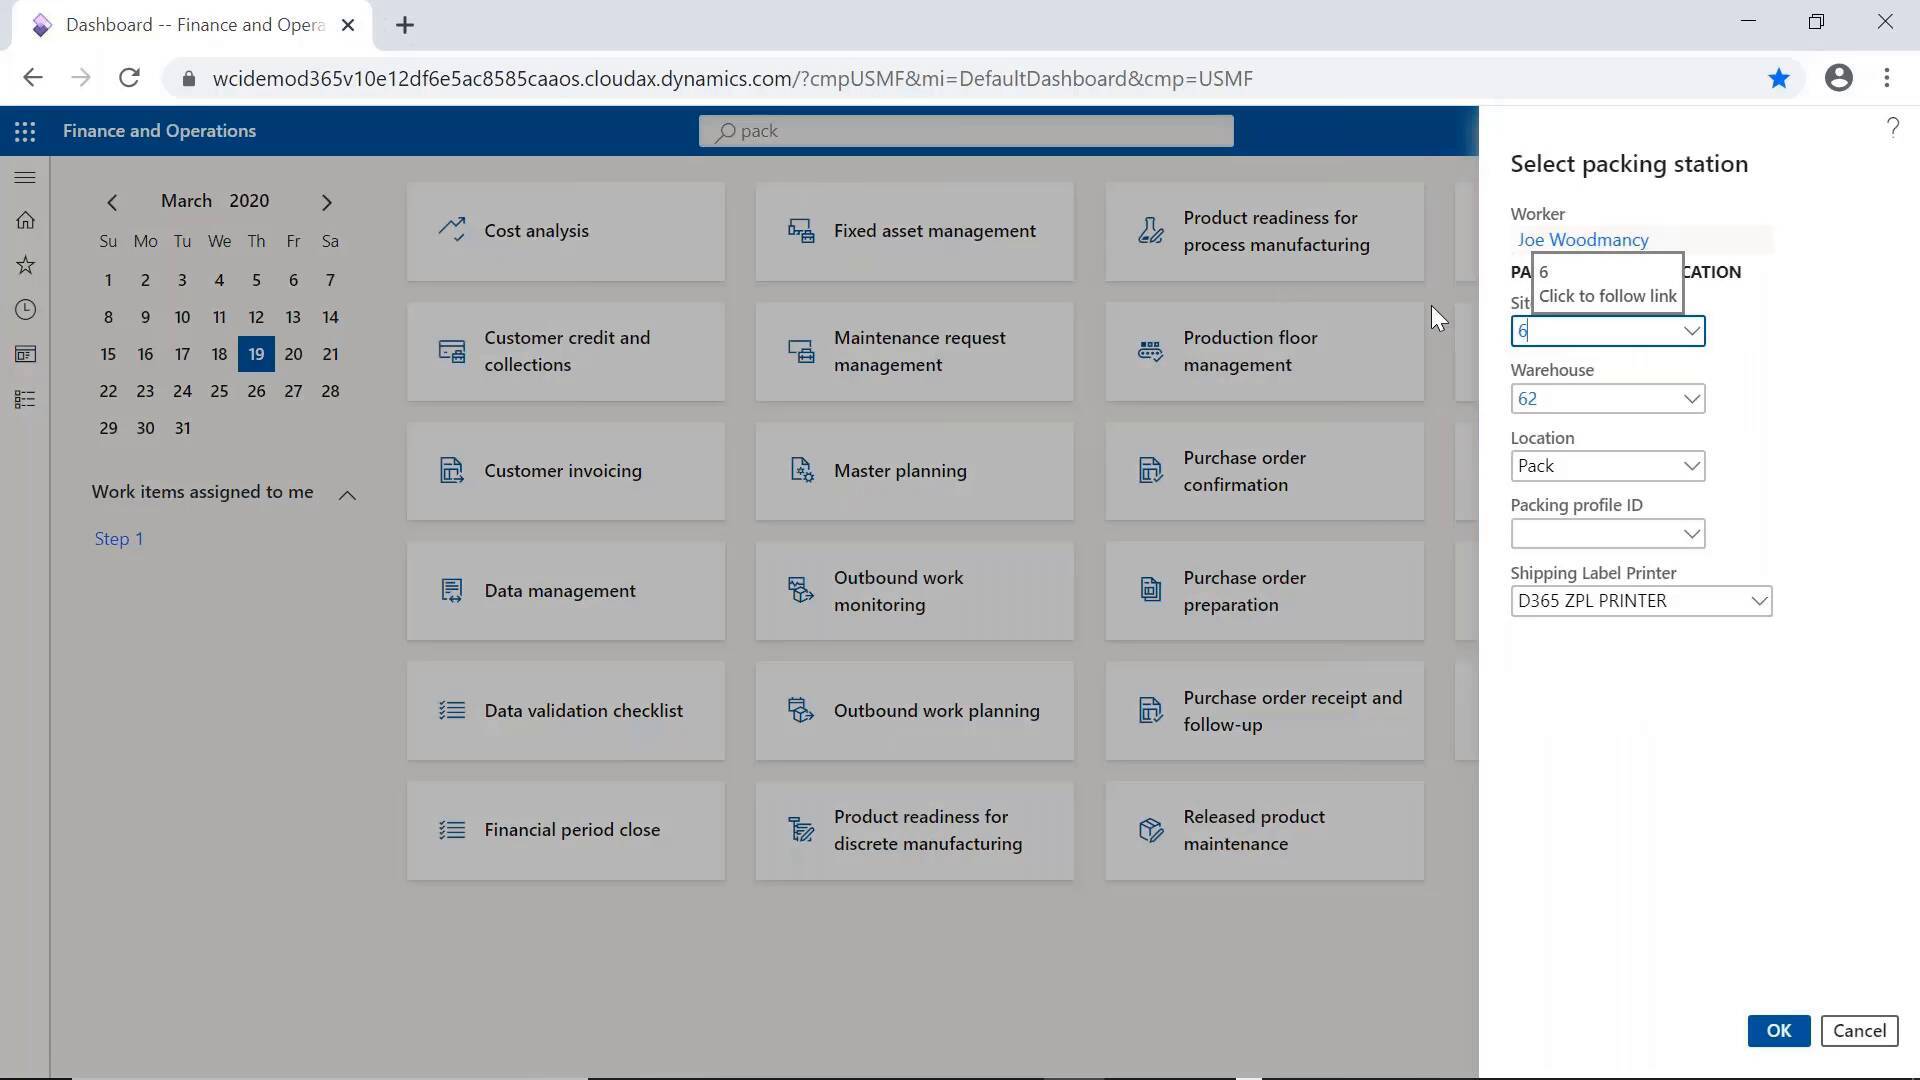Collapse the Work items assigned to me section

(347, 494)
